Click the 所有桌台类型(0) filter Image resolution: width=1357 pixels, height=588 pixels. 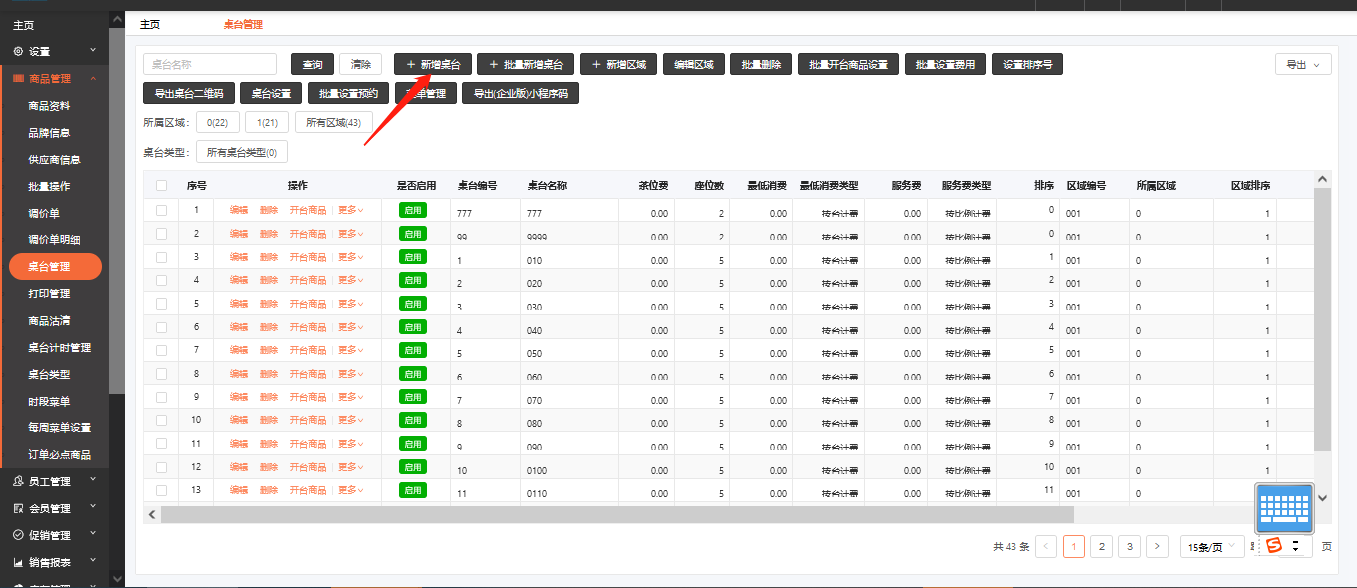pos(242,152)
